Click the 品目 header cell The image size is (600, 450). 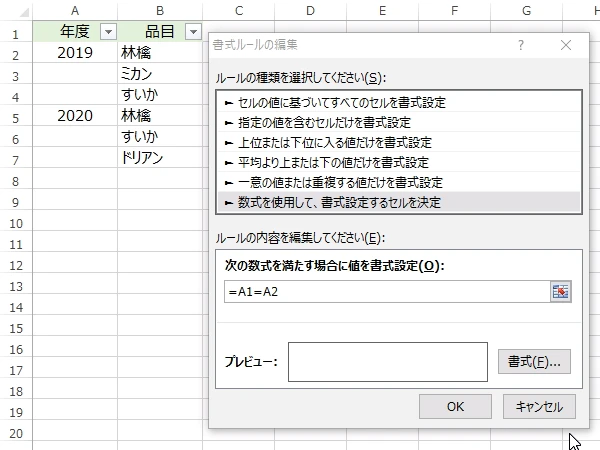point(160,31)
